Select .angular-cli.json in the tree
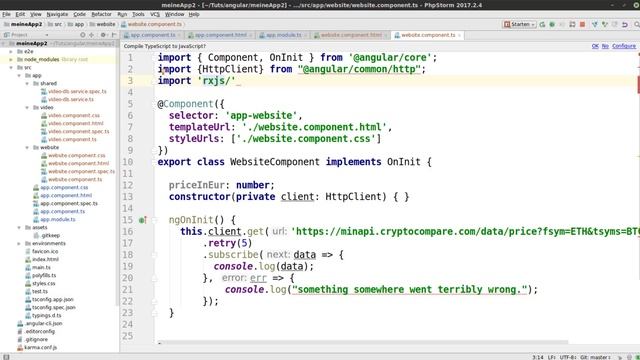 coord(44,324)
